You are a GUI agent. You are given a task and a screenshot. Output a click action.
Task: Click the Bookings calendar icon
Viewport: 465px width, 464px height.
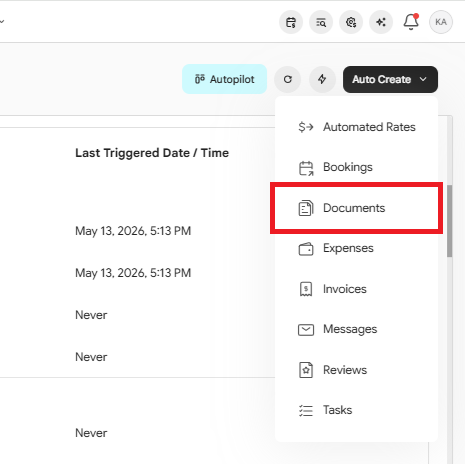(306, 168)
